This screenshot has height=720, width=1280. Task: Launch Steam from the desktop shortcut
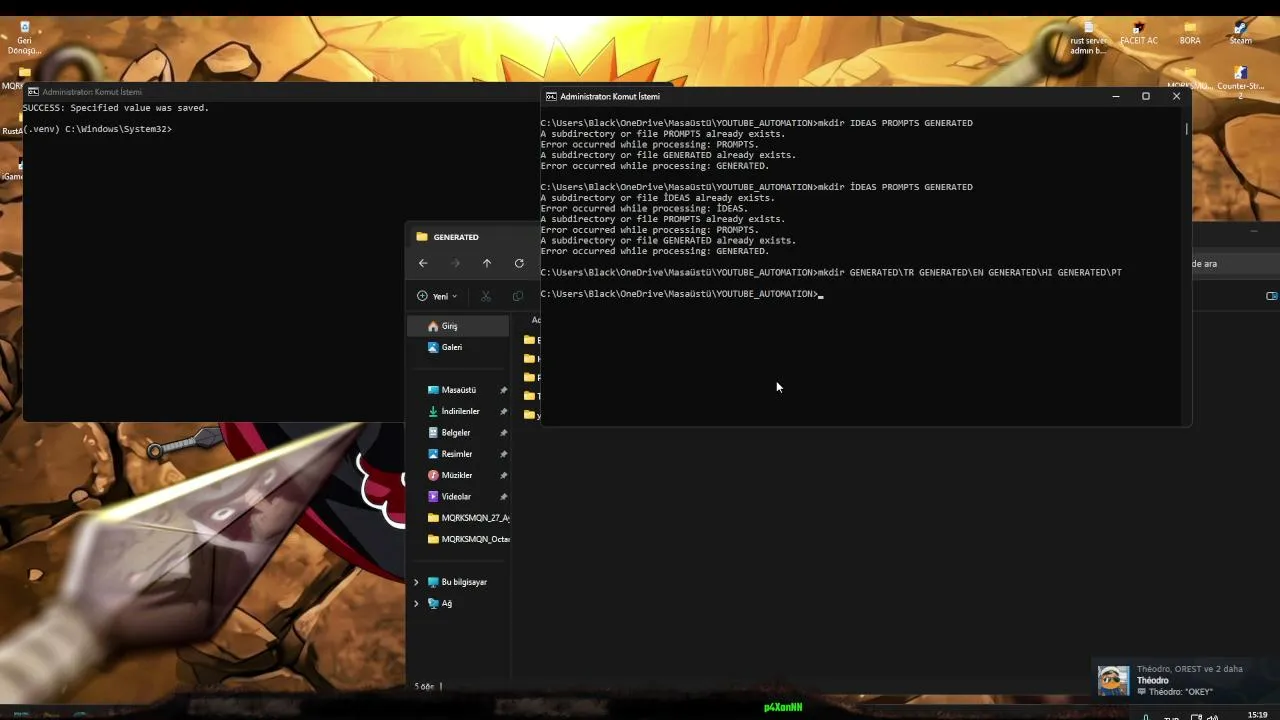coord(1240,34)
